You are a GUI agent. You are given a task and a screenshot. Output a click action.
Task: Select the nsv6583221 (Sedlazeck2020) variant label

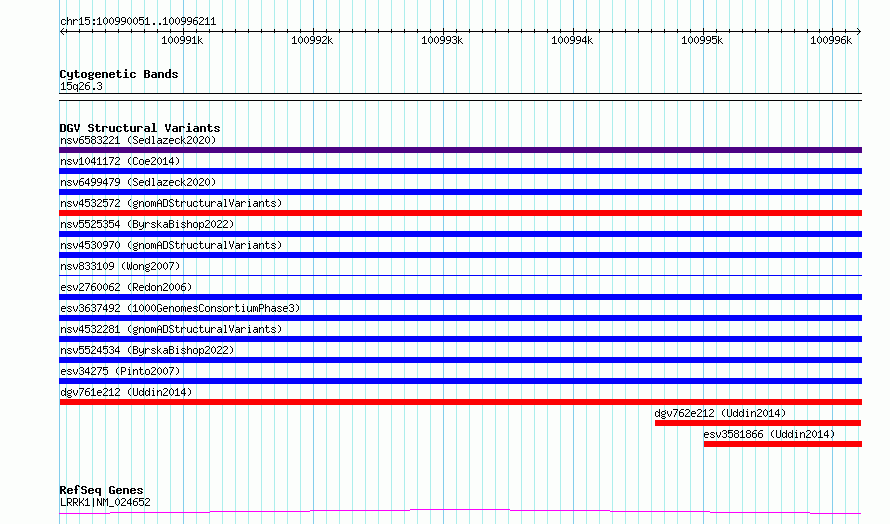[138, 140]
